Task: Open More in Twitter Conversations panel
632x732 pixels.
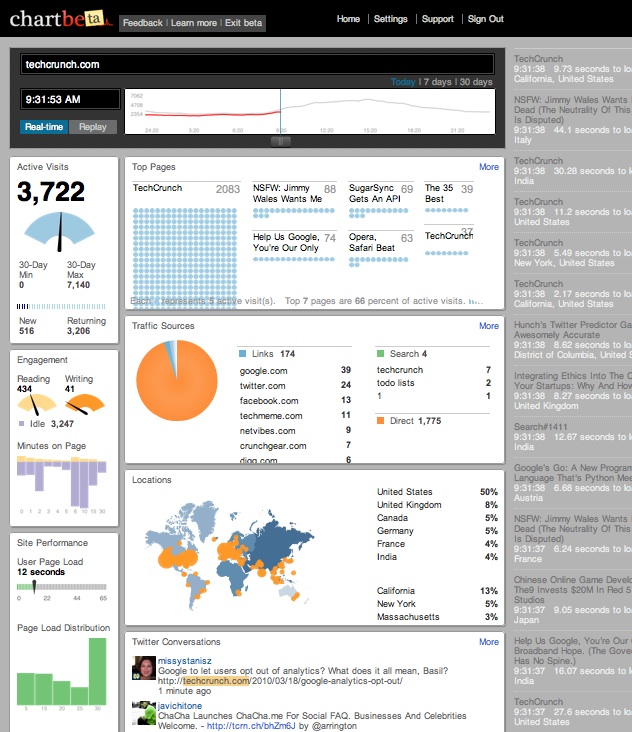Action: pos(489,642)
